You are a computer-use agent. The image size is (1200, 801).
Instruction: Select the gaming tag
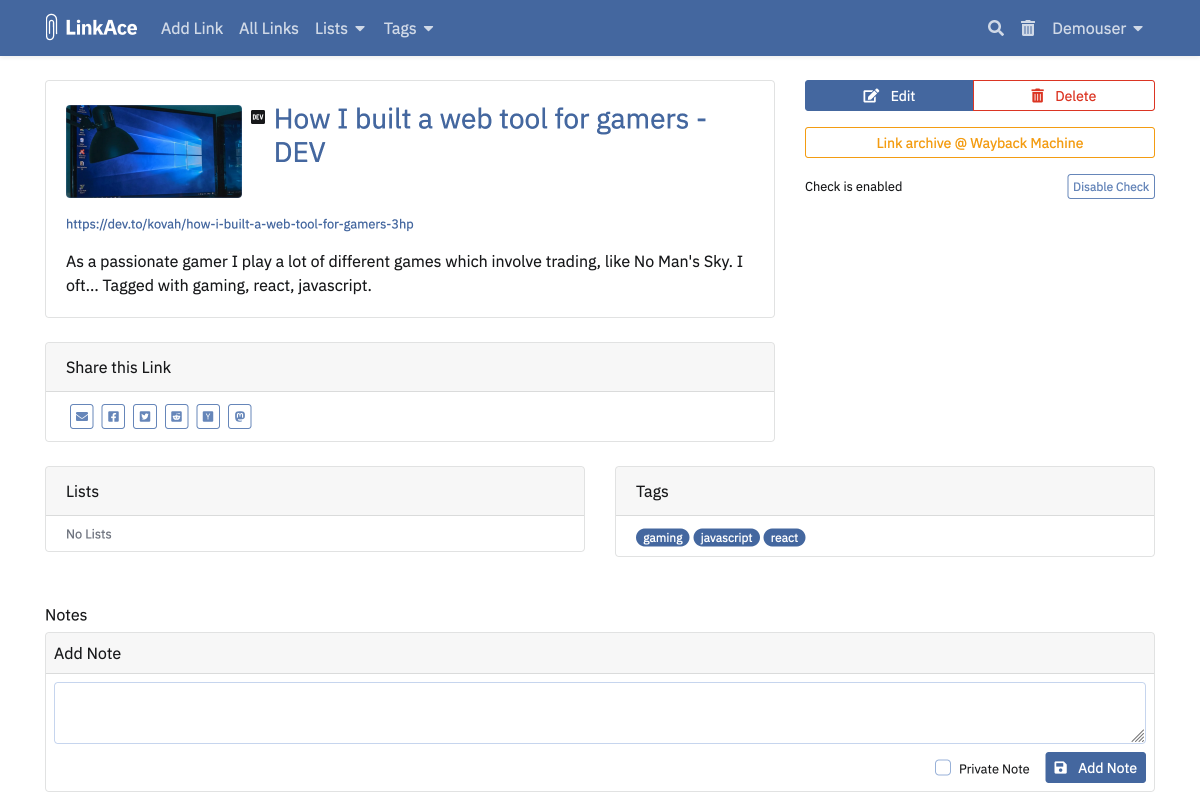[662, 537]
